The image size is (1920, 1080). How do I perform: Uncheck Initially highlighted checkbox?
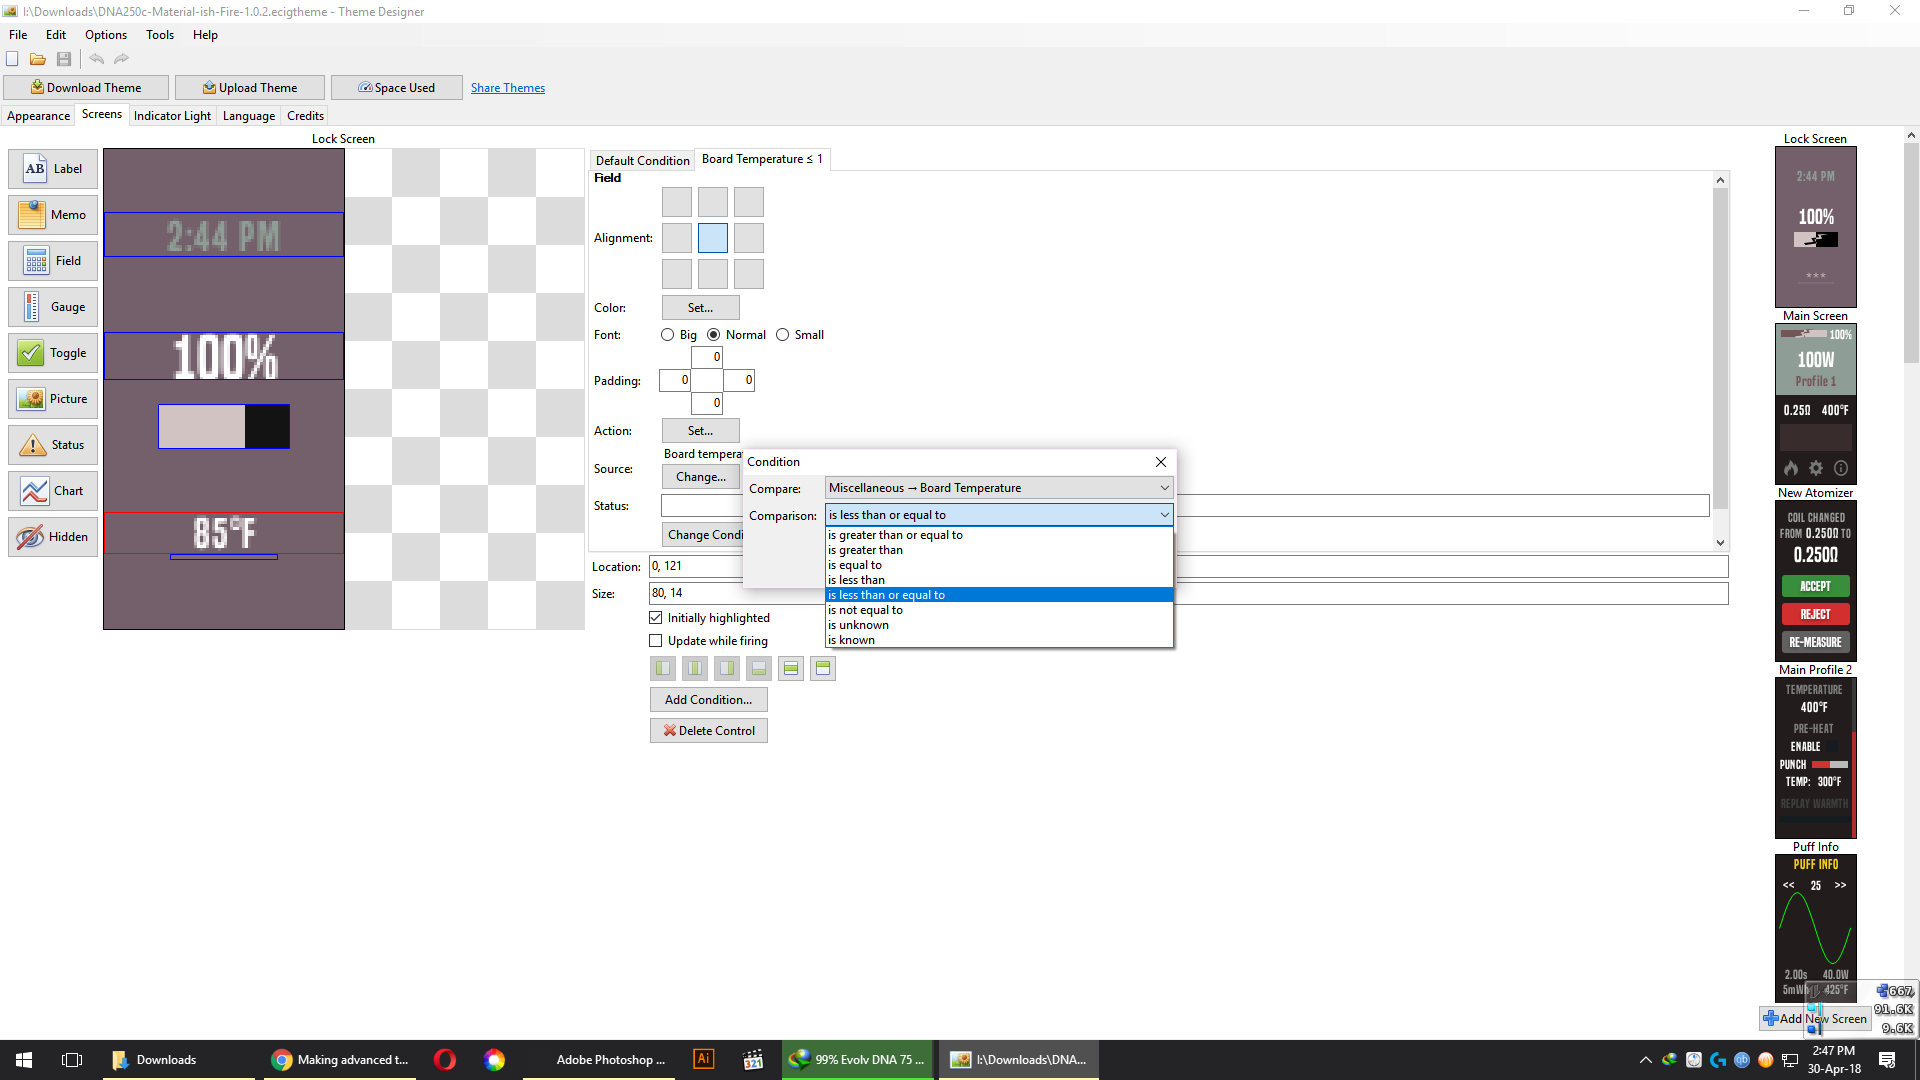click(x=656, y=618)
